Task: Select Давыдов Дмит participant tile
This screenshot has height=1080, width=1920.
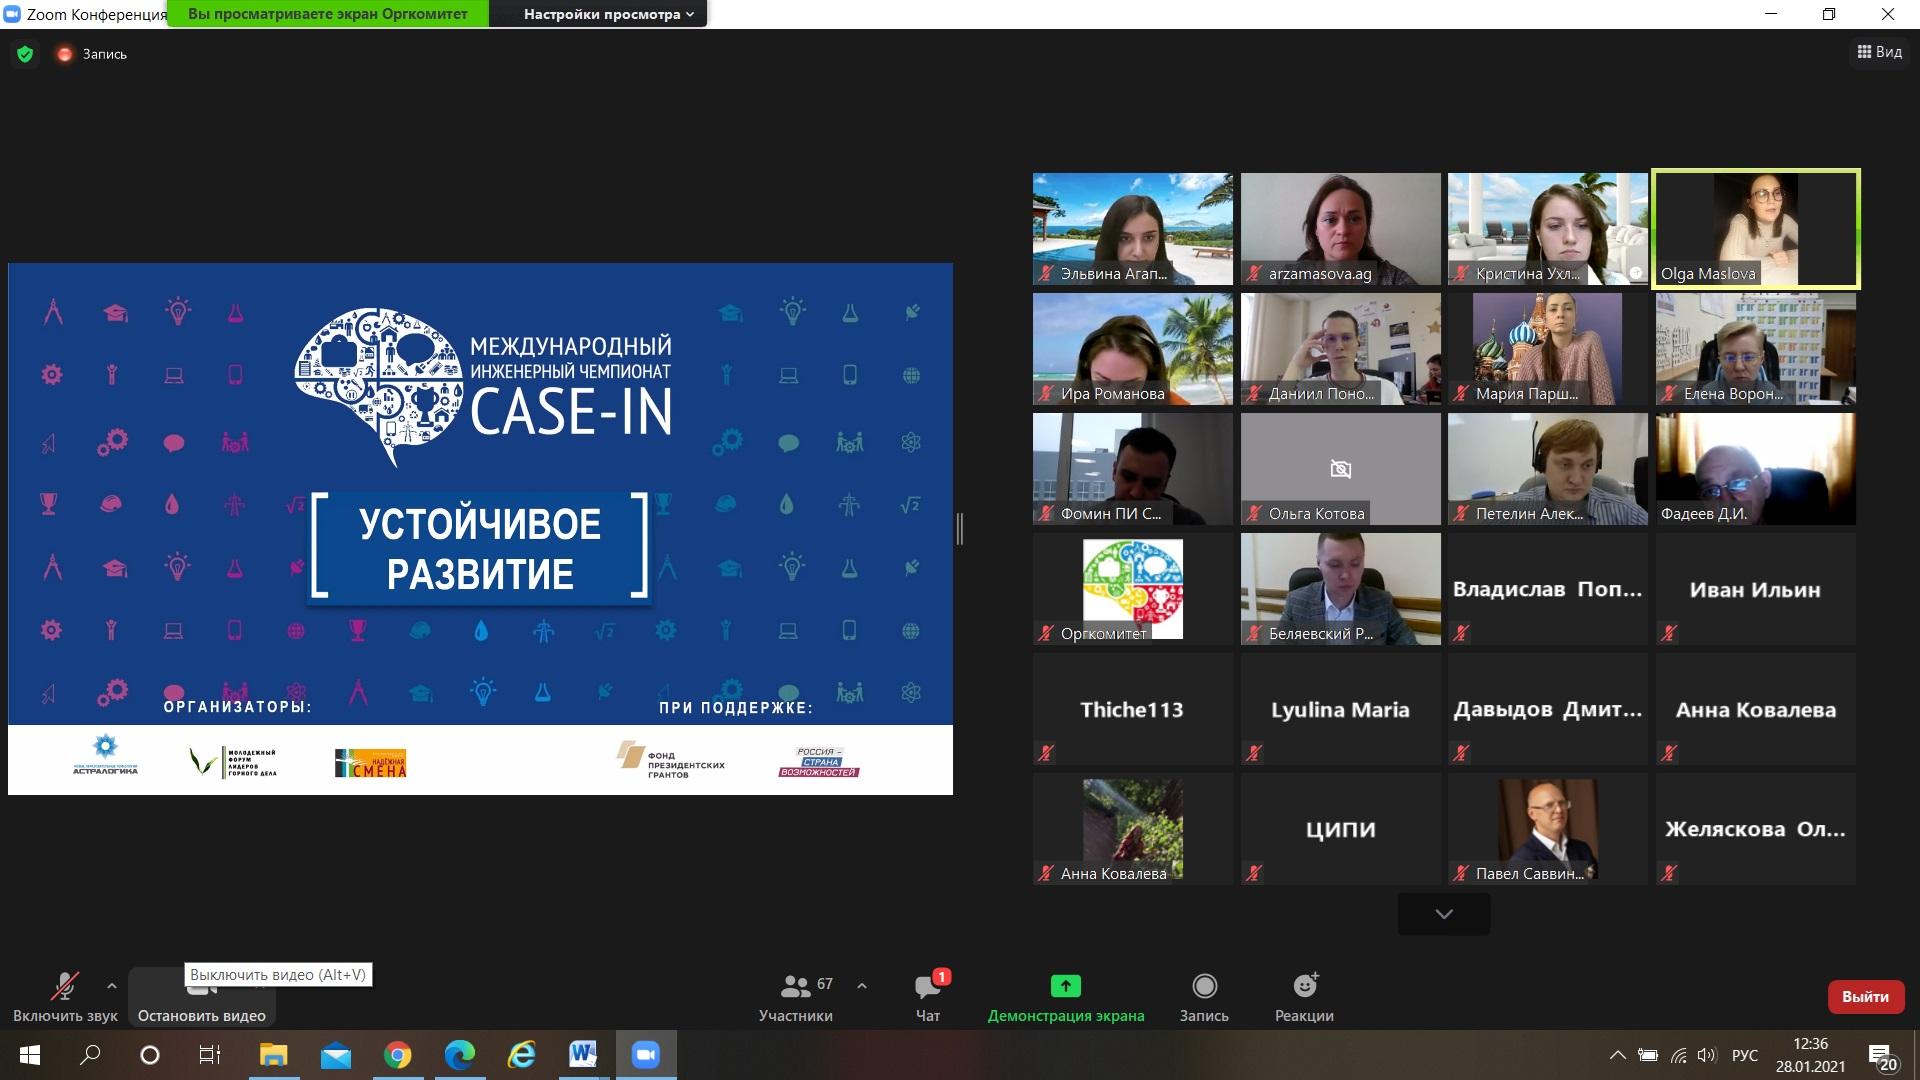Action: (x=1548, y=709)
